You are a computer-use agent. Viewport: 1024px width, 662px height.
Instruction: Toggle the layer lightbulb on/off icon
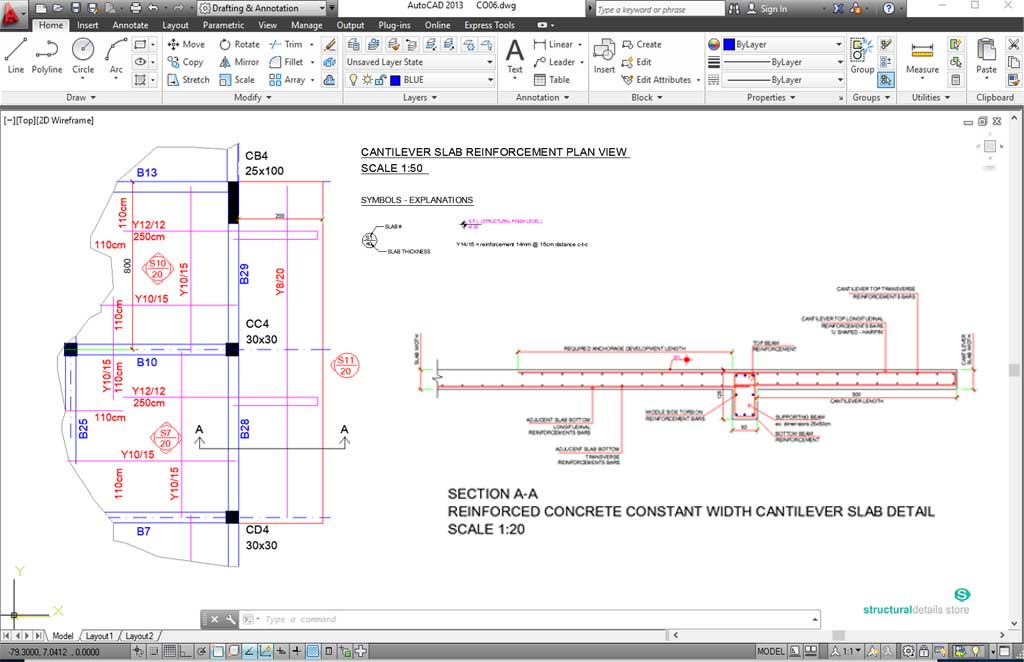coord(352,80)
